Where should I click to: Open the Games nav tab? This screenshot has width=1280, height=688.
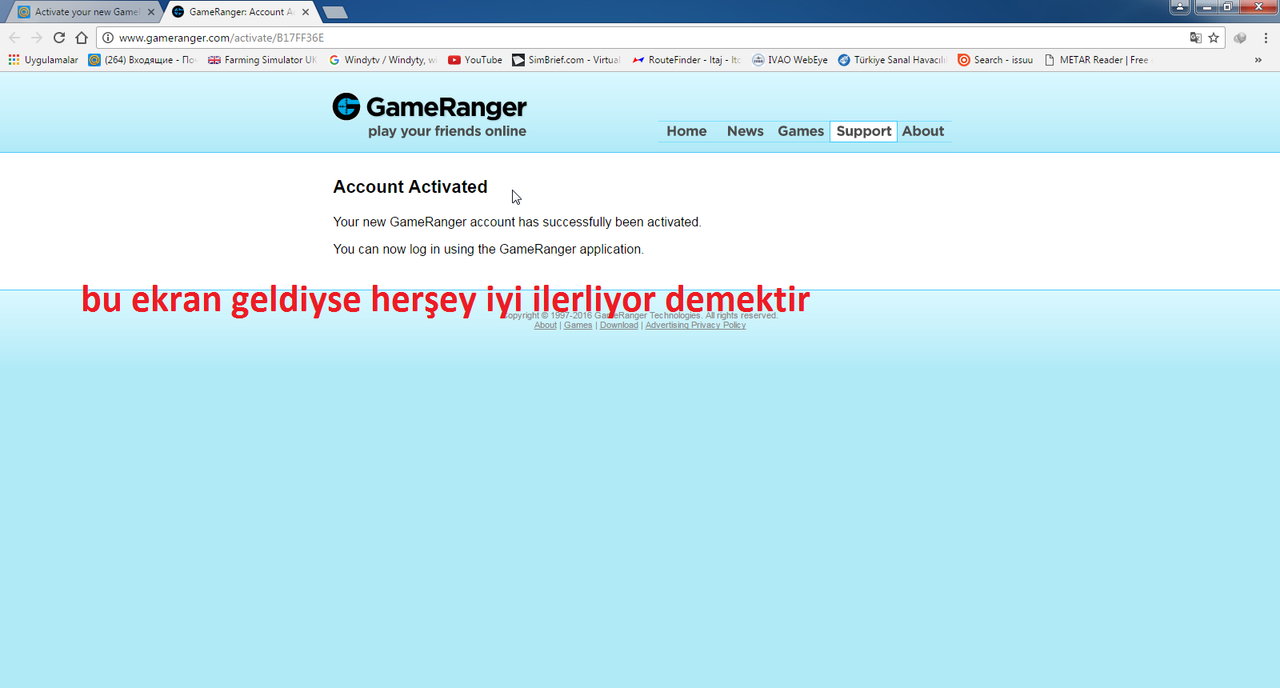(801, 131)
